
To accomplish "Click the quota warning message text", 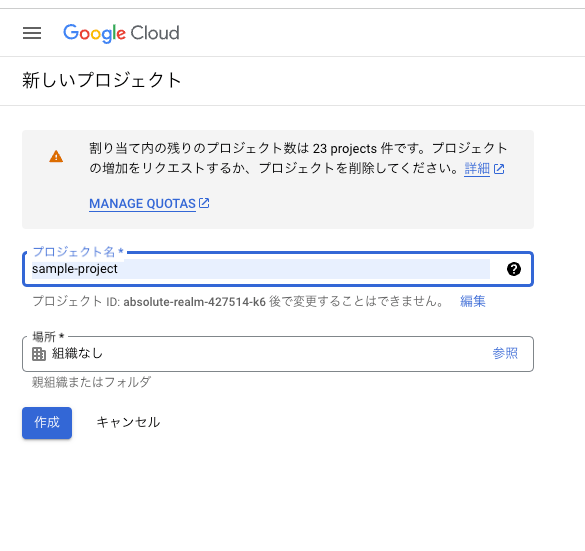I will click(x=298, y=158).
